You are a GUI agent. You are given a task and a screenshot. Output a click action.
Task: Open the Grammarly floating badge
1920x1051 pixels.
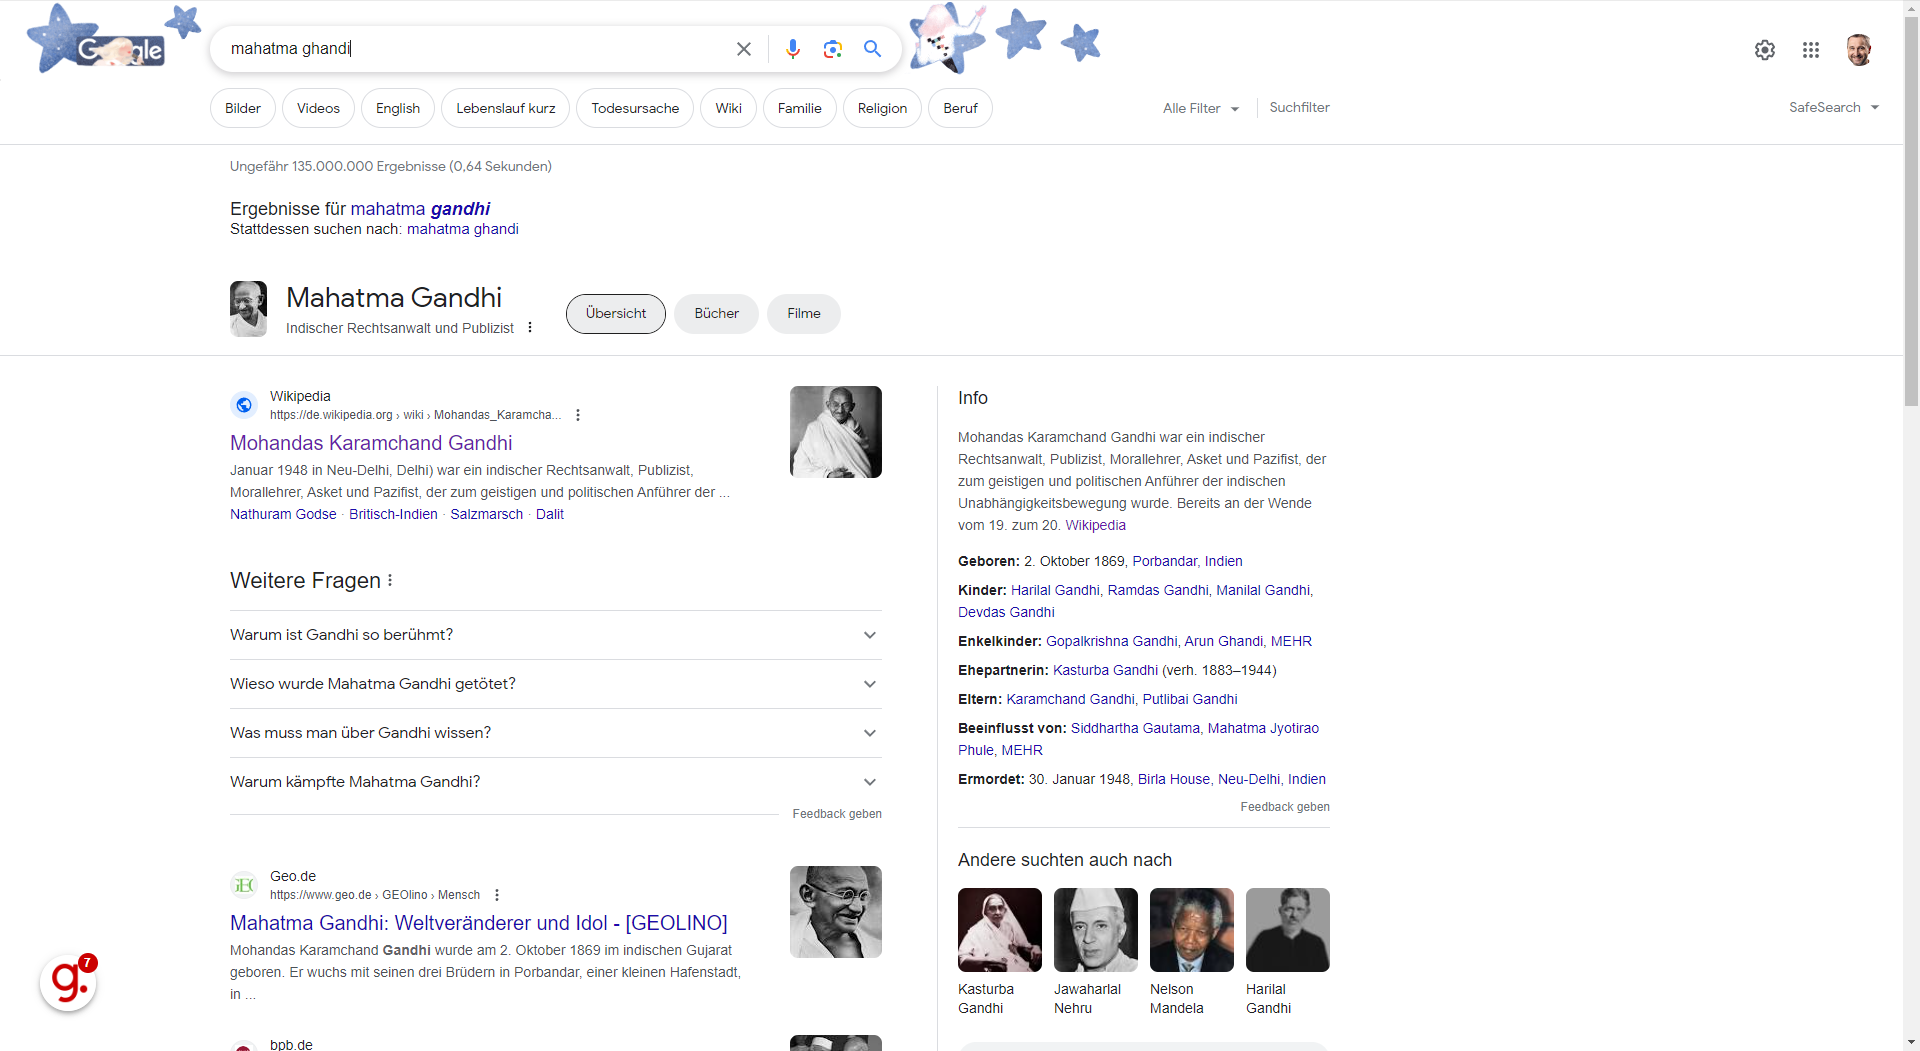tap(68, 983)
